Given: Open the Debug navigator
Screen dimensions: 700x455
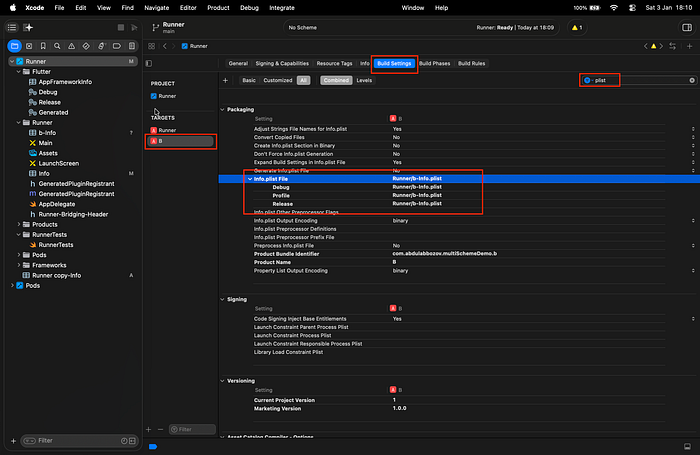Looking at the screenshot, I should (x=101, y=46).
